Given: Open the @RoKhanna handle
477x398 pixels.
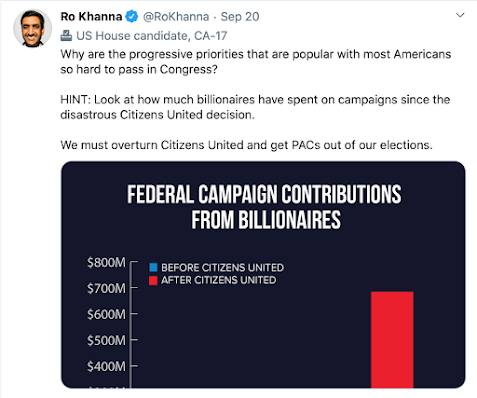Looking at the screenshot, I should coord(176,16).
